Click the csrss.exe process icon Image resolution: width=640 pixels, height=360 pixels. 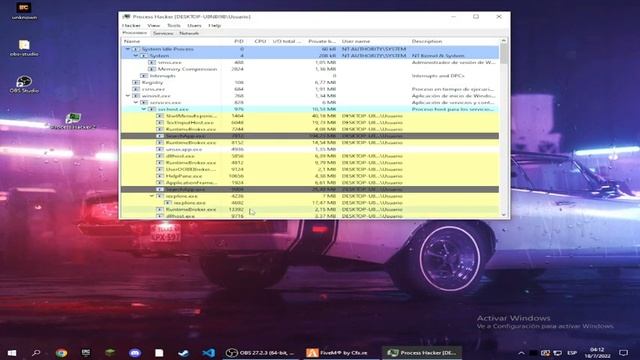(136, 89)
